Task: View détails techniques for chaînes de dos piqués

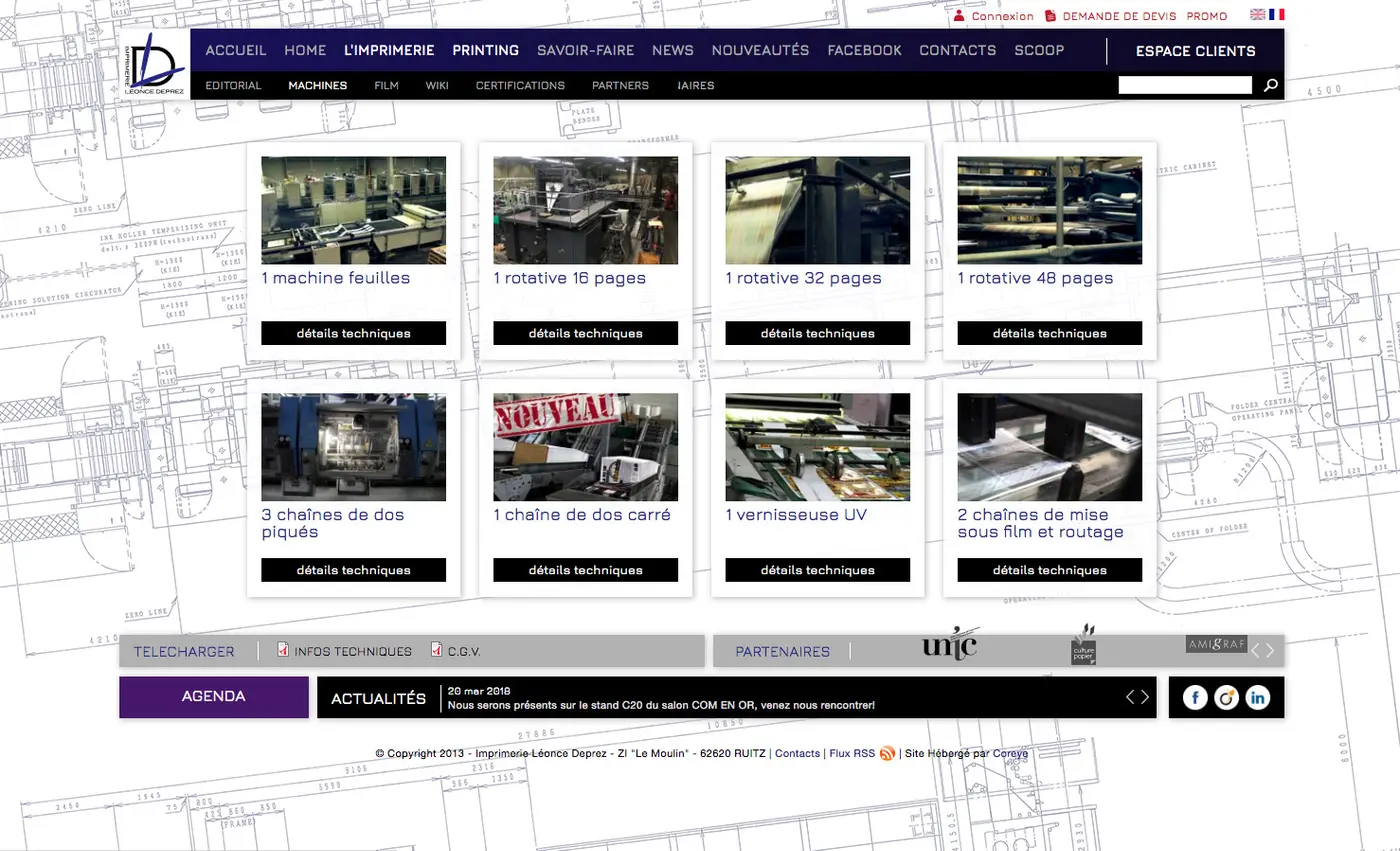Action: 354,570
